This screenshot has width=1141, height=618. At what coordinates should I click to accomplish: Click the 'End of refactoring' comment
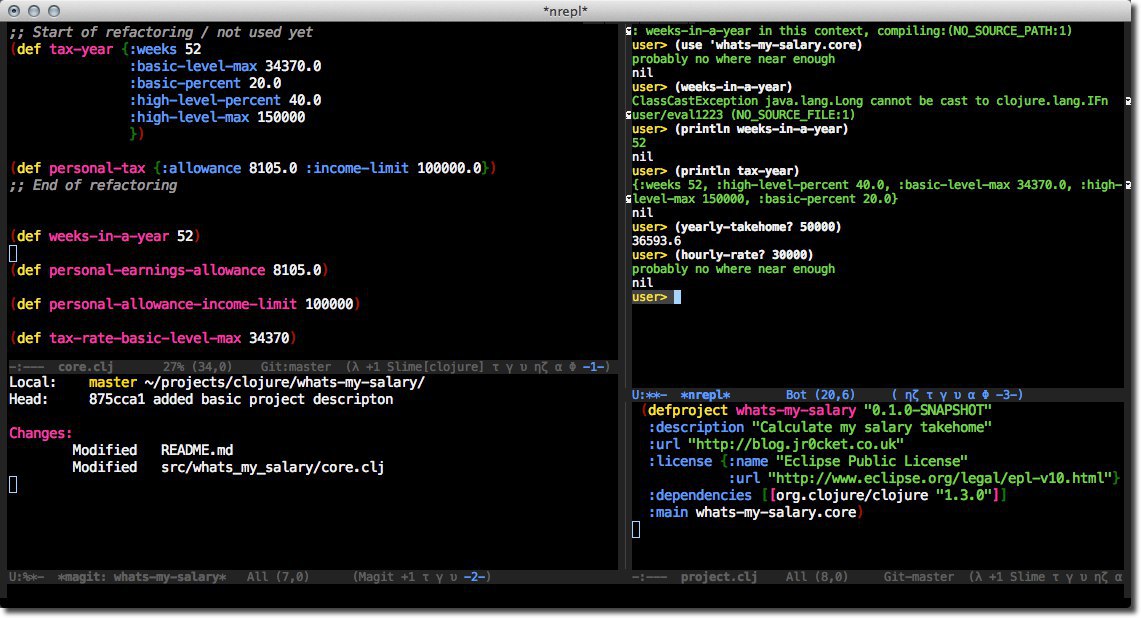(93, 185)
